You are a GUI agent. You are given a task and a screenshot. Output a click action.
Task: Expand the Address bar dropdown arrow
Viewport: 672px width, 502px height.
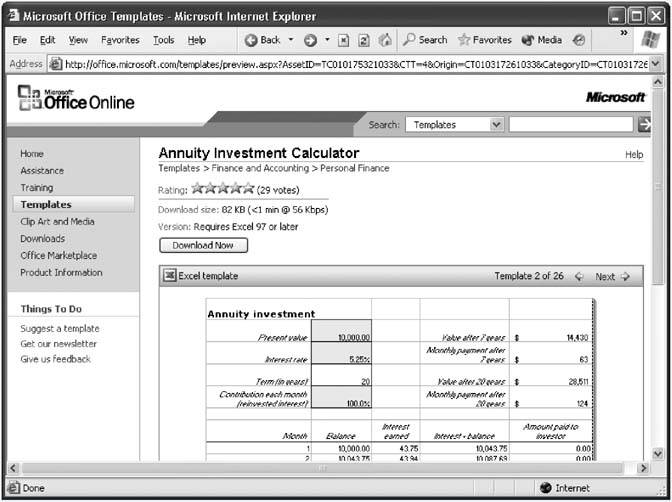click(x=655, y=63)
